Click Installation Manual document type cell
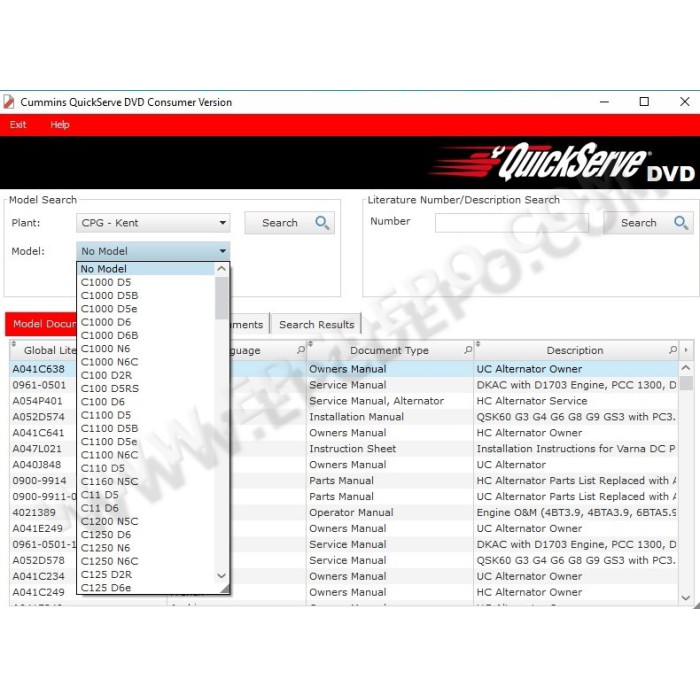This screenshot has height=700, width=700. click(x=390, y=417)
